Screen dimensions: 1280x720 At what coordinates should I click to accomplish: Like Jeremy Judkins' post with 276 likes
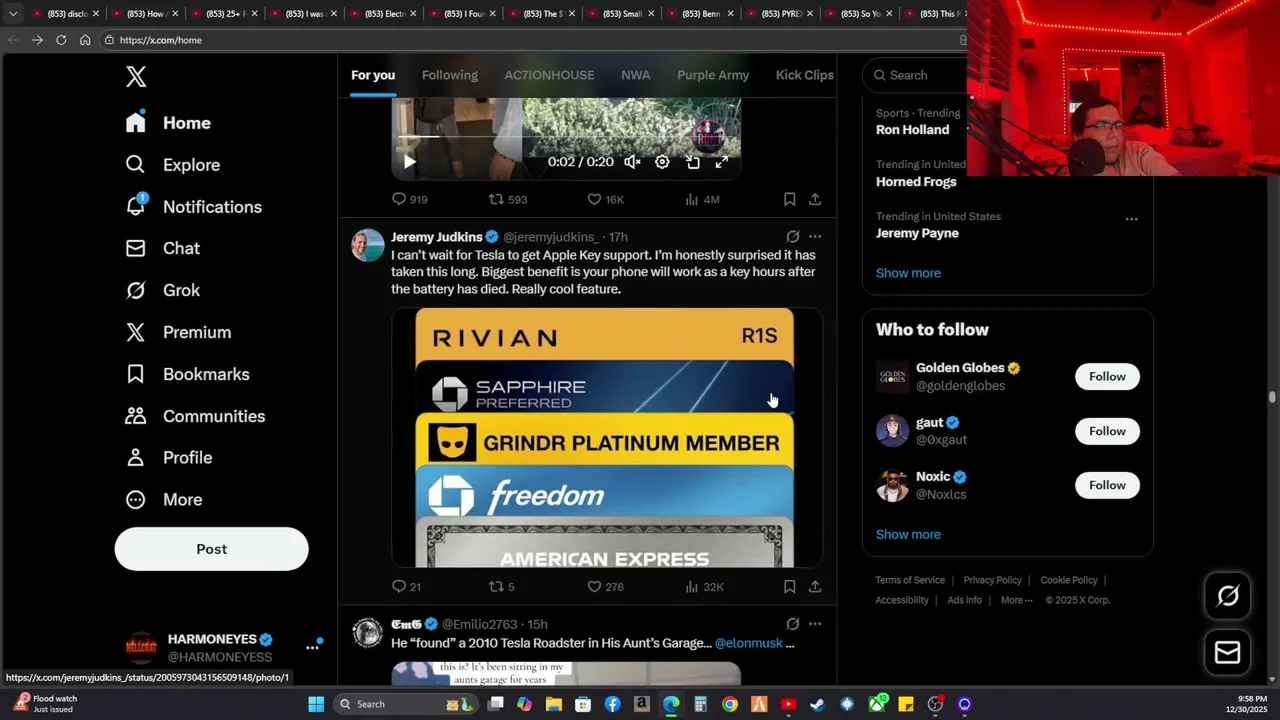pos(605,586)
